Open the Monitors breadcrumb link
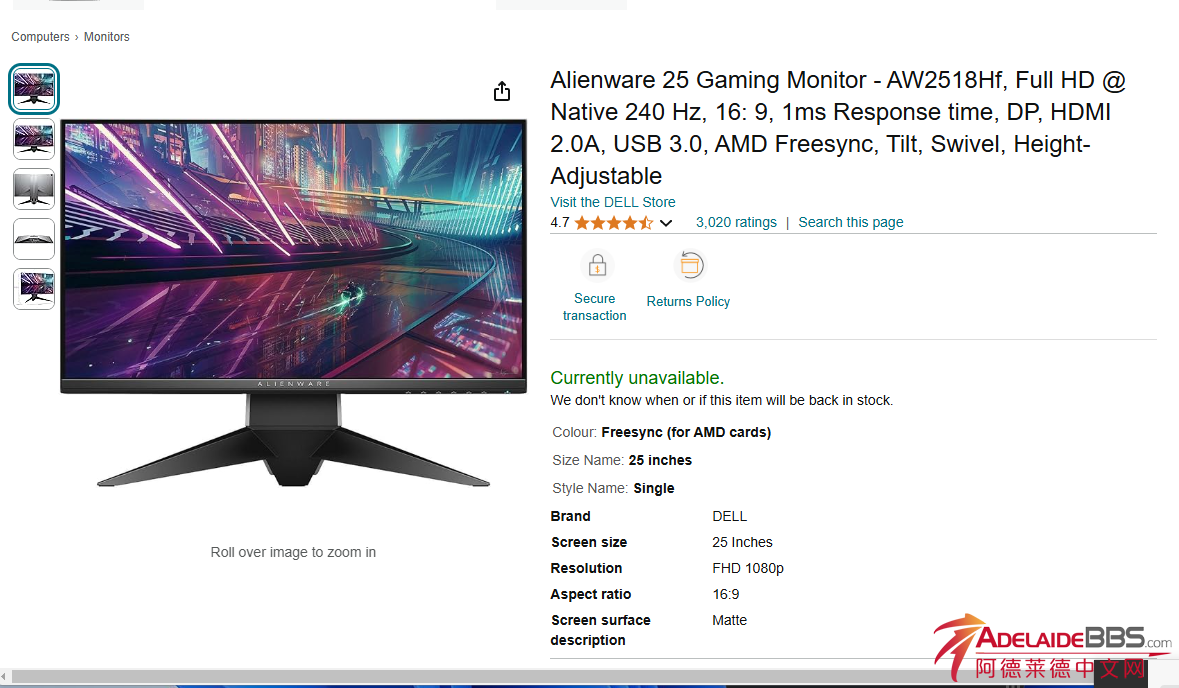The image size is (1179, 688). pos(107,37)
